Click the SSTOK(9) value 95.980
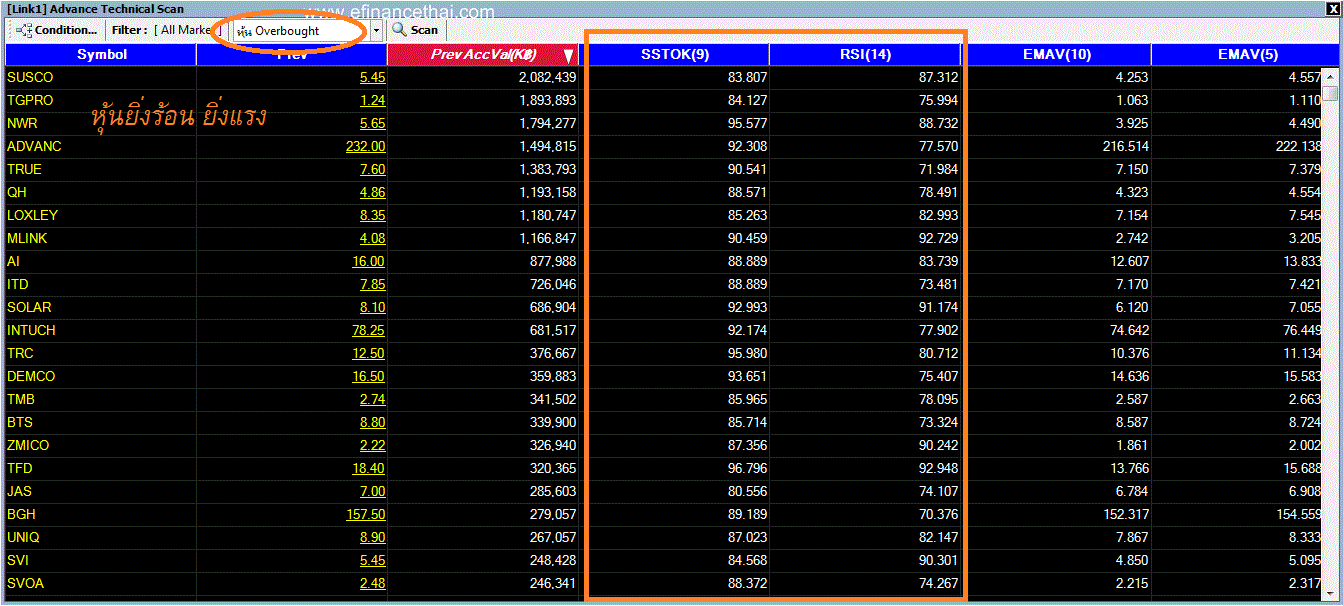 (x=747, y=353)
